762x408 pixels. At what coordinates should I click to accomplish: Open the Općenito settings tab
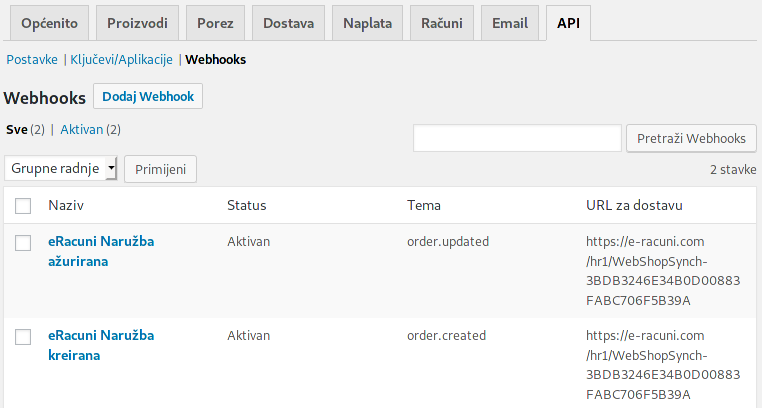49,22
